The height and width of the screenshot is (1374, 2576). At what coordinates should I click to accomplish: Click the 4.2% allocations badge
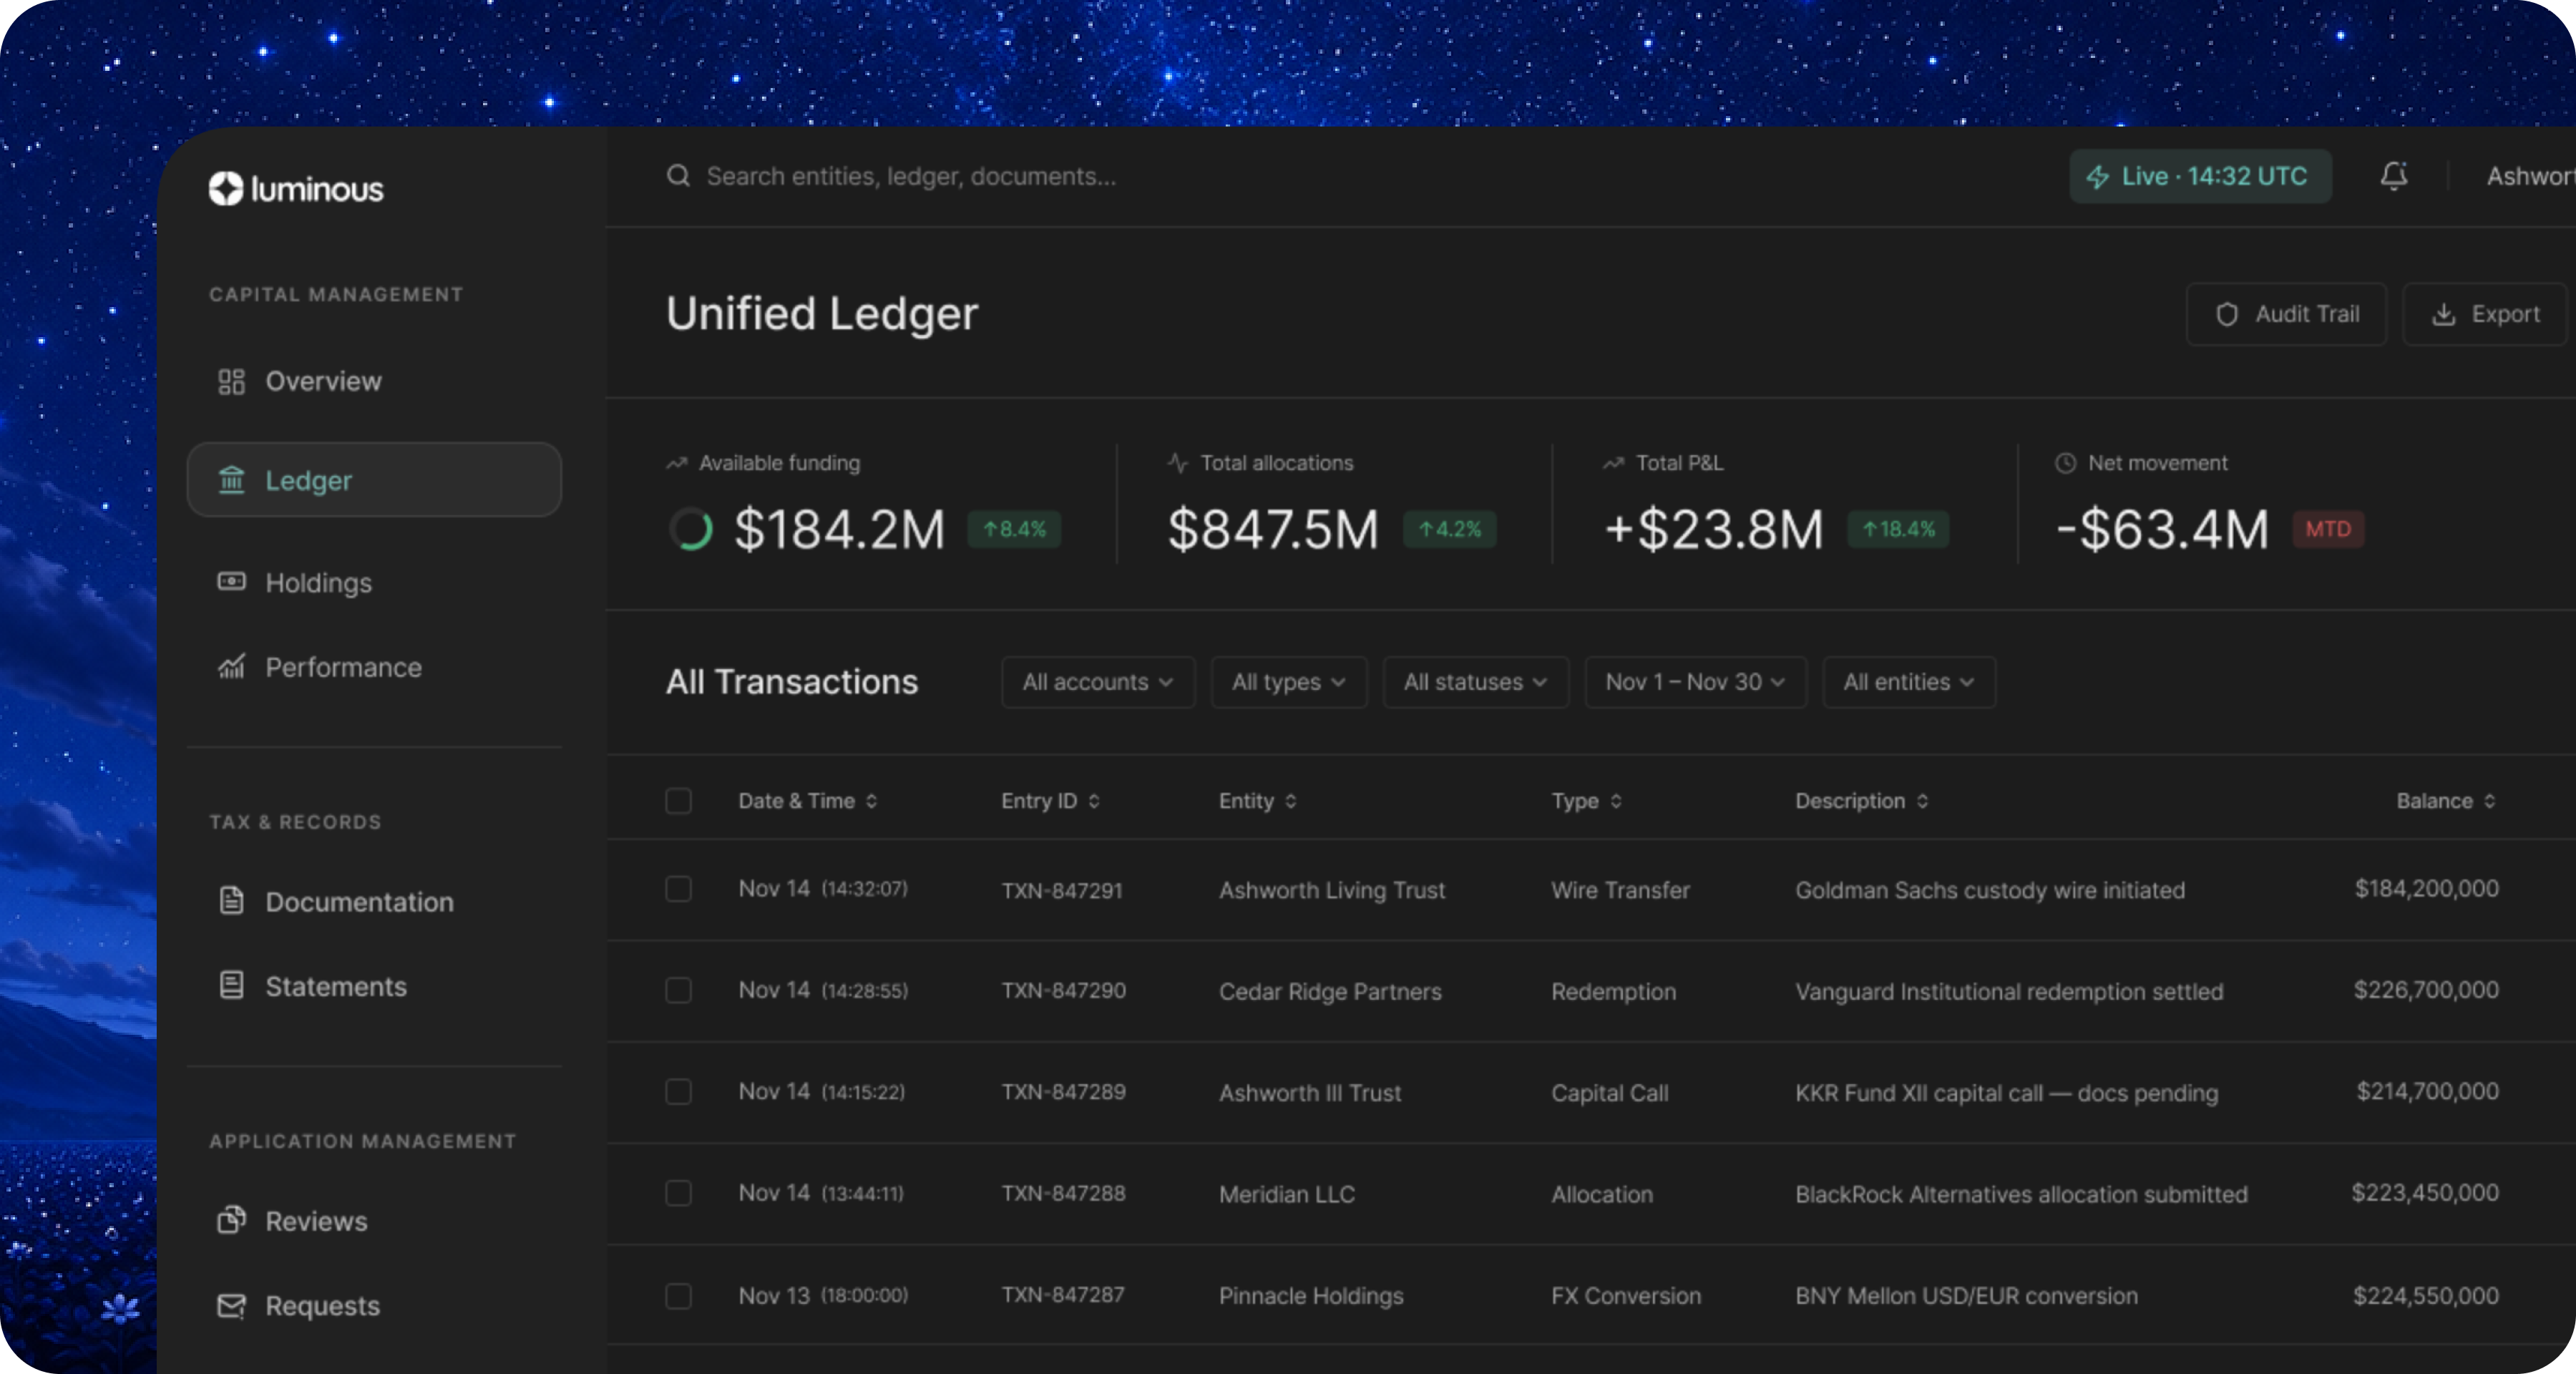pyautogui.click(x=1449, y=529)
